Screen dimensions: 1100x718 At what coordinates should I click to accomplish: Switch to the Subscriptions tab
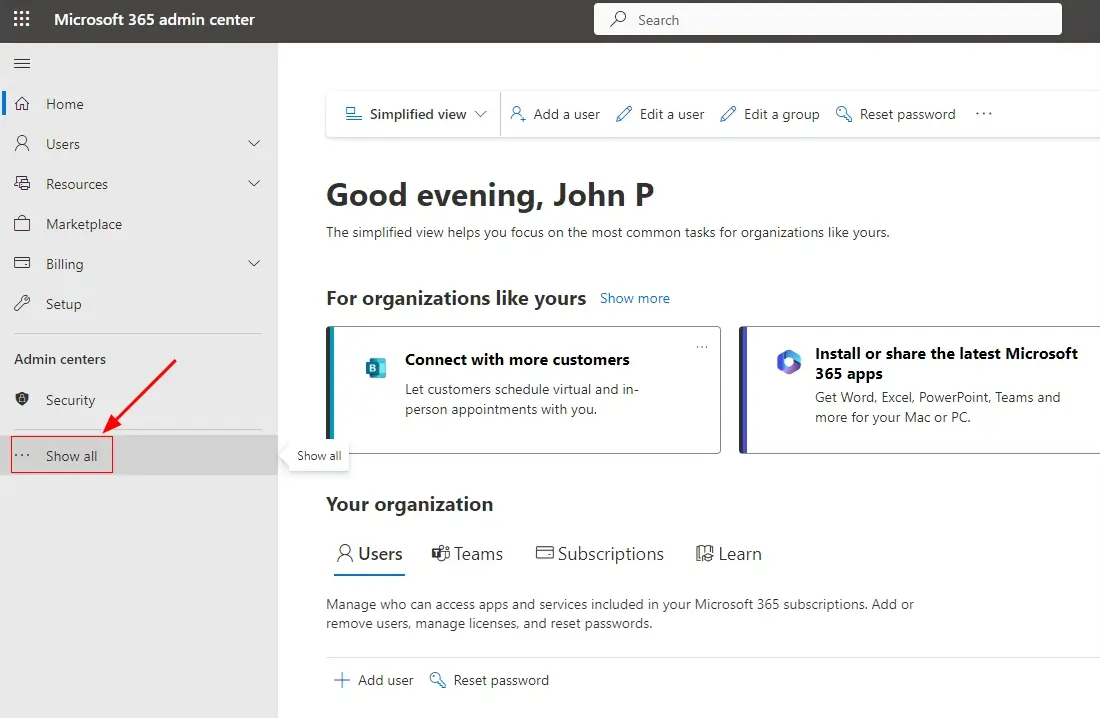click(600, 554)
